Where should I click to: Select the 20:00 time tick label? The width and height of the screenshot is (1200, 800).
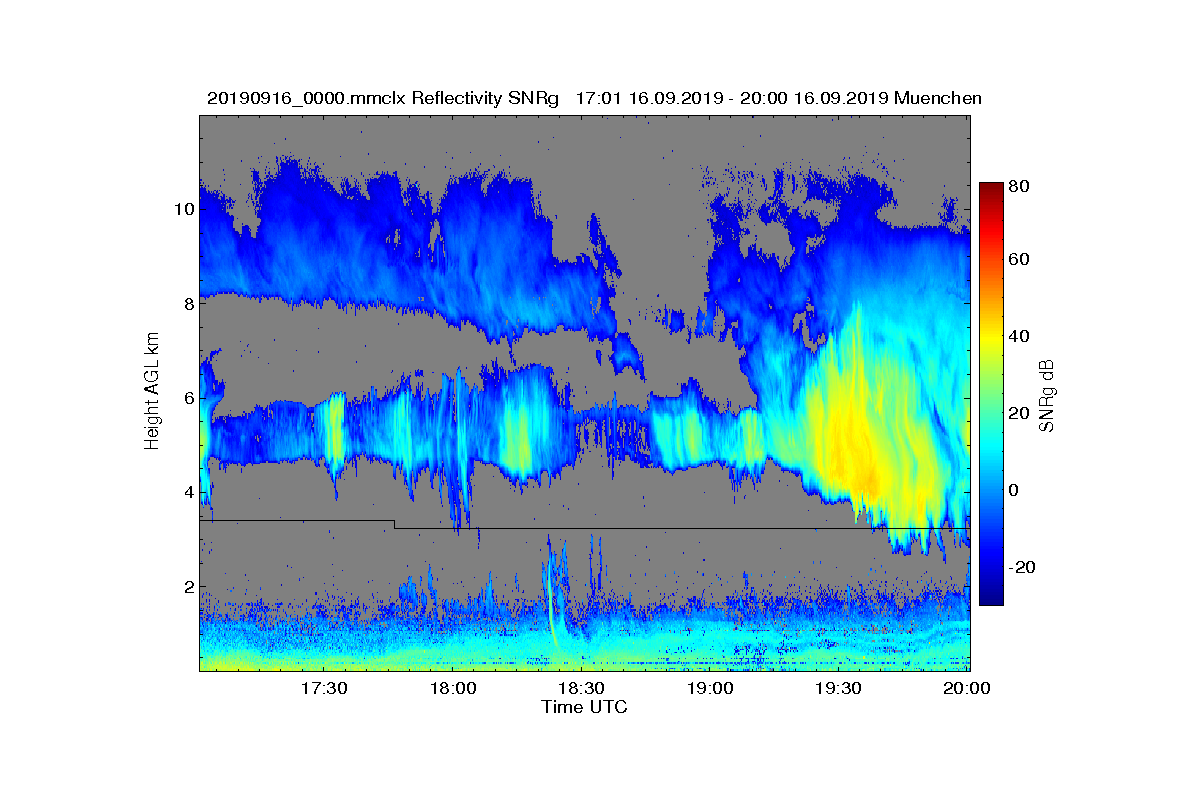(x=968, y=688)
